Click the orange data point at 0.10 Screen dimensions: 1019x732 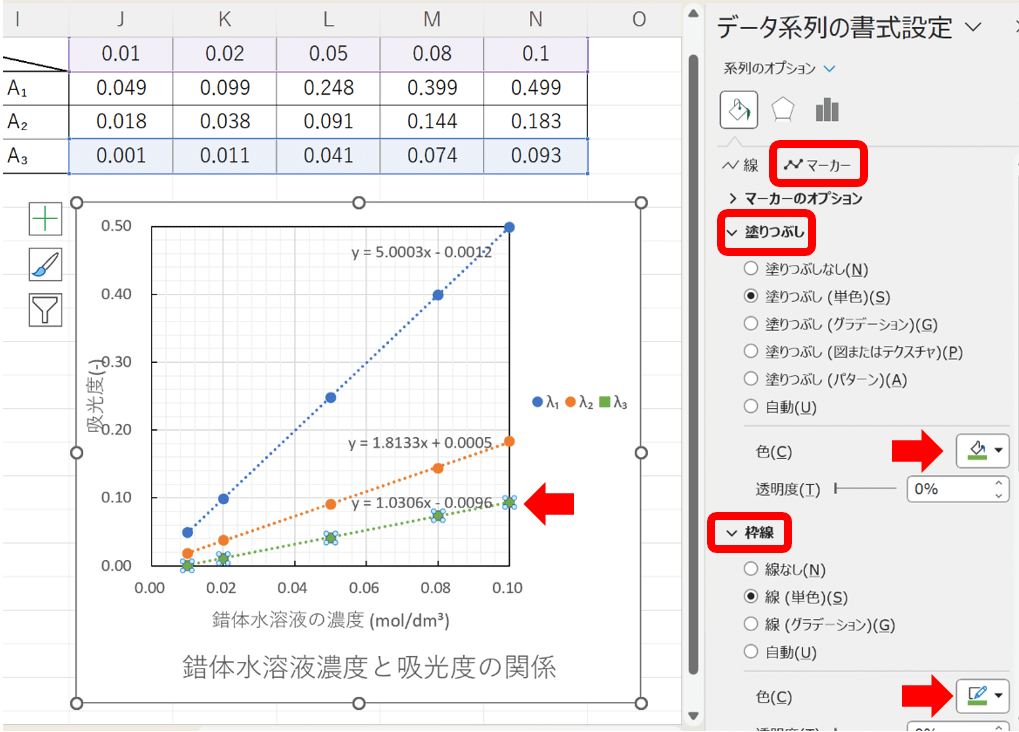[x=510, y=441]
